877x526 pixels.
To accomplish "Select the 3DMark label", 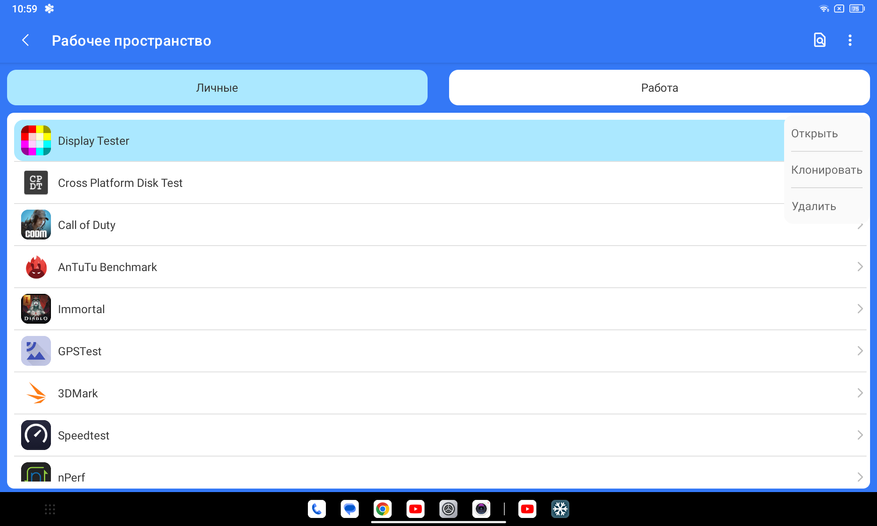I will [x=78, y=393].
